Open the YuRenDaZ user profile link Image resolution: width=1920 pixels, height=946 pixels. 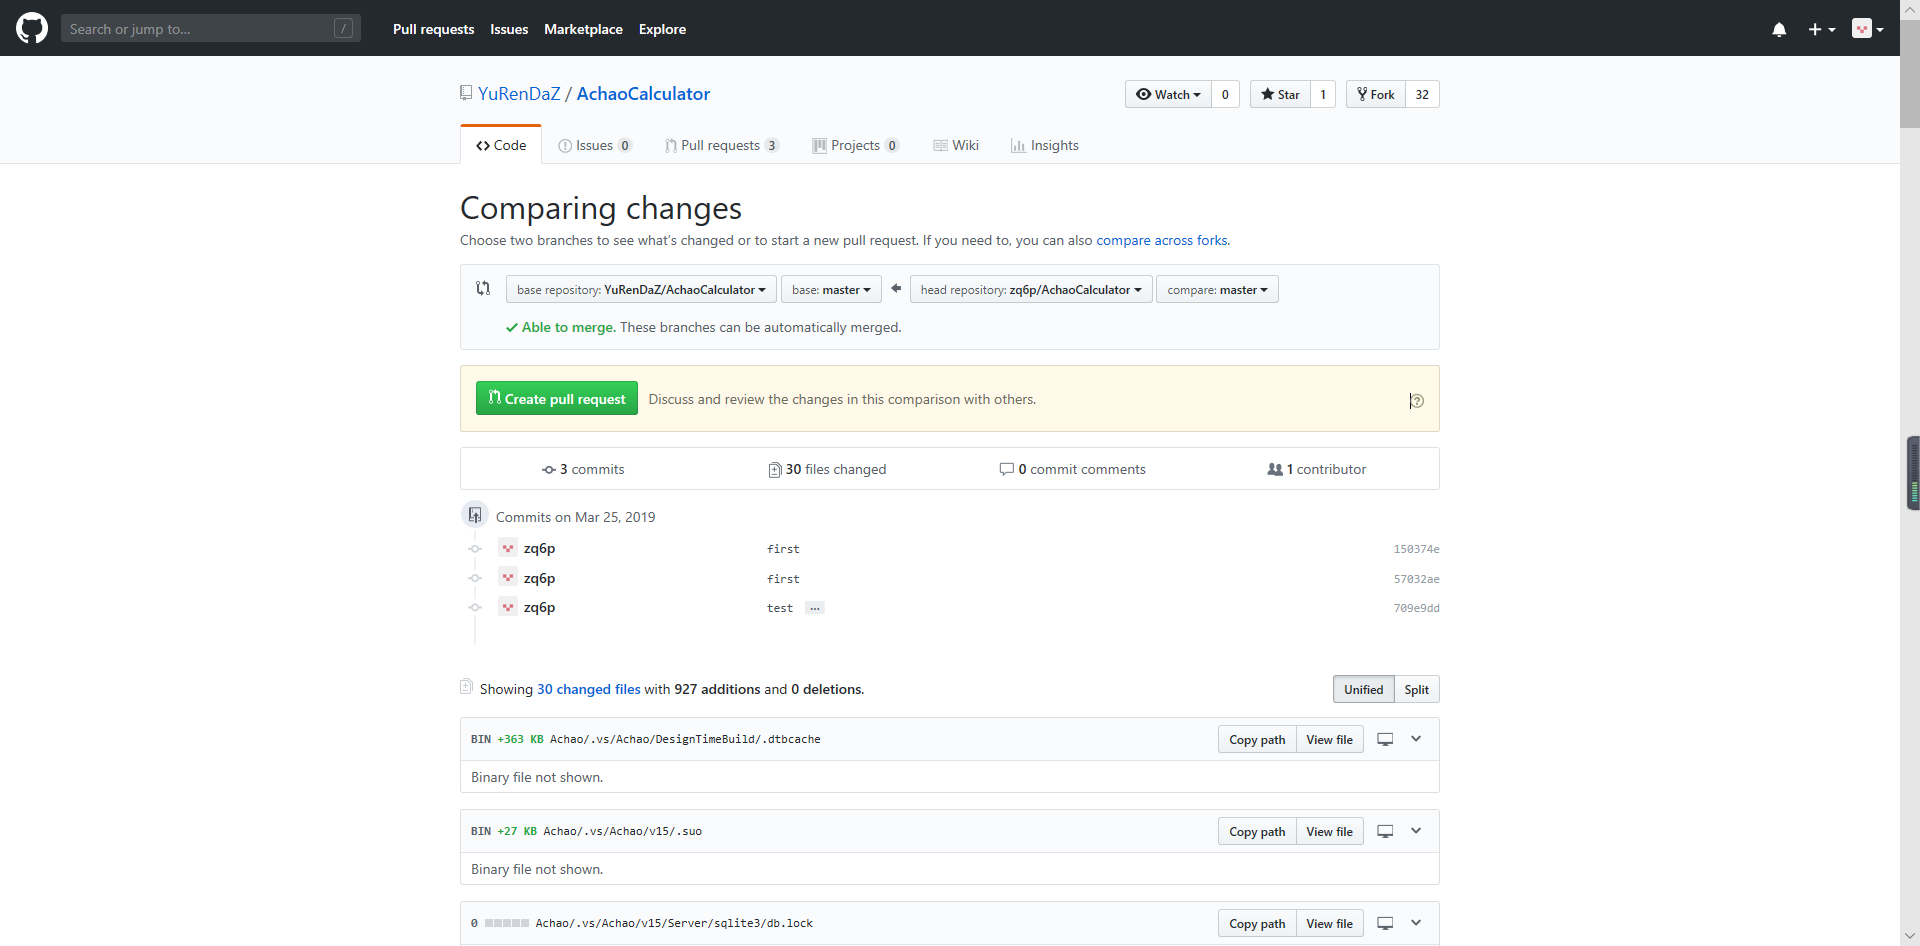[519, 93]
